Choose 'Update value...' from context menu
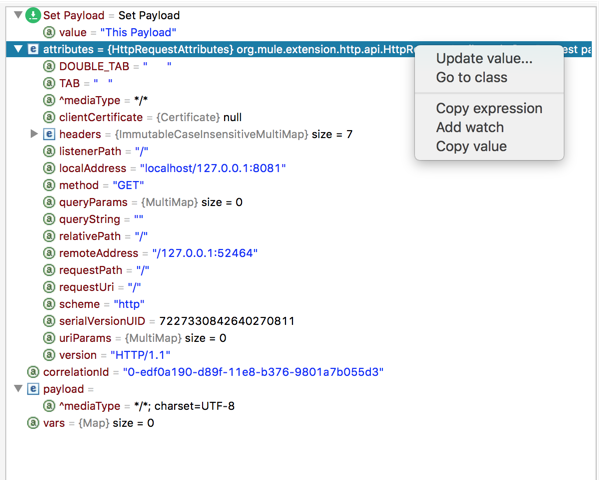 (x=484, y=58)
